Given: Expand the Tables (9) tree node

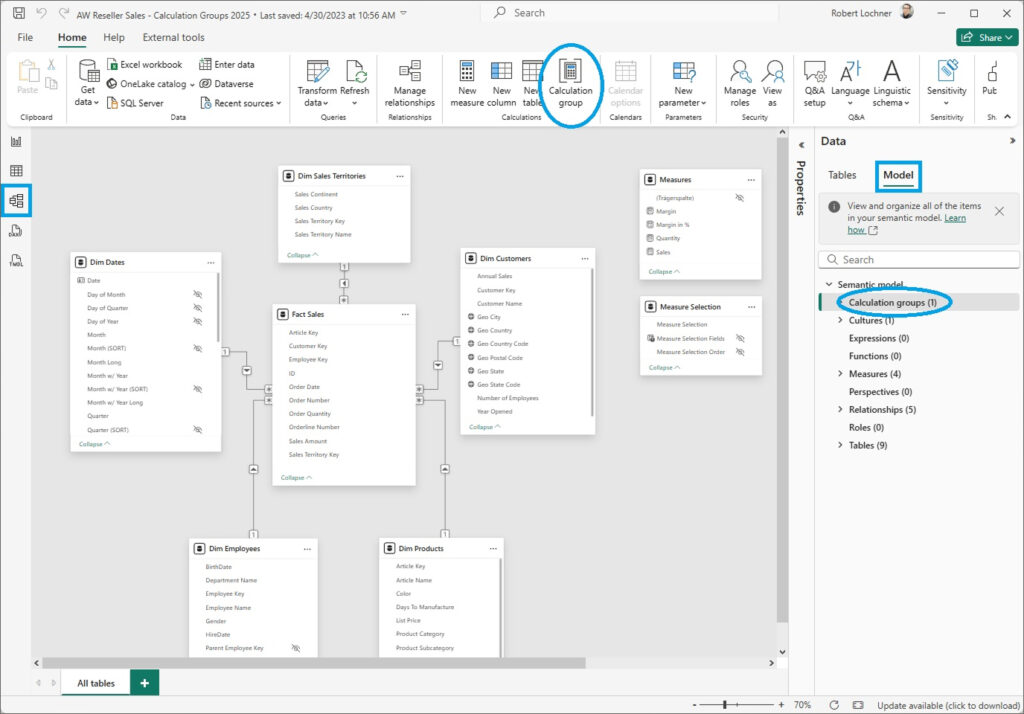Looking at the screenshot, I should [x=840, y=445].
